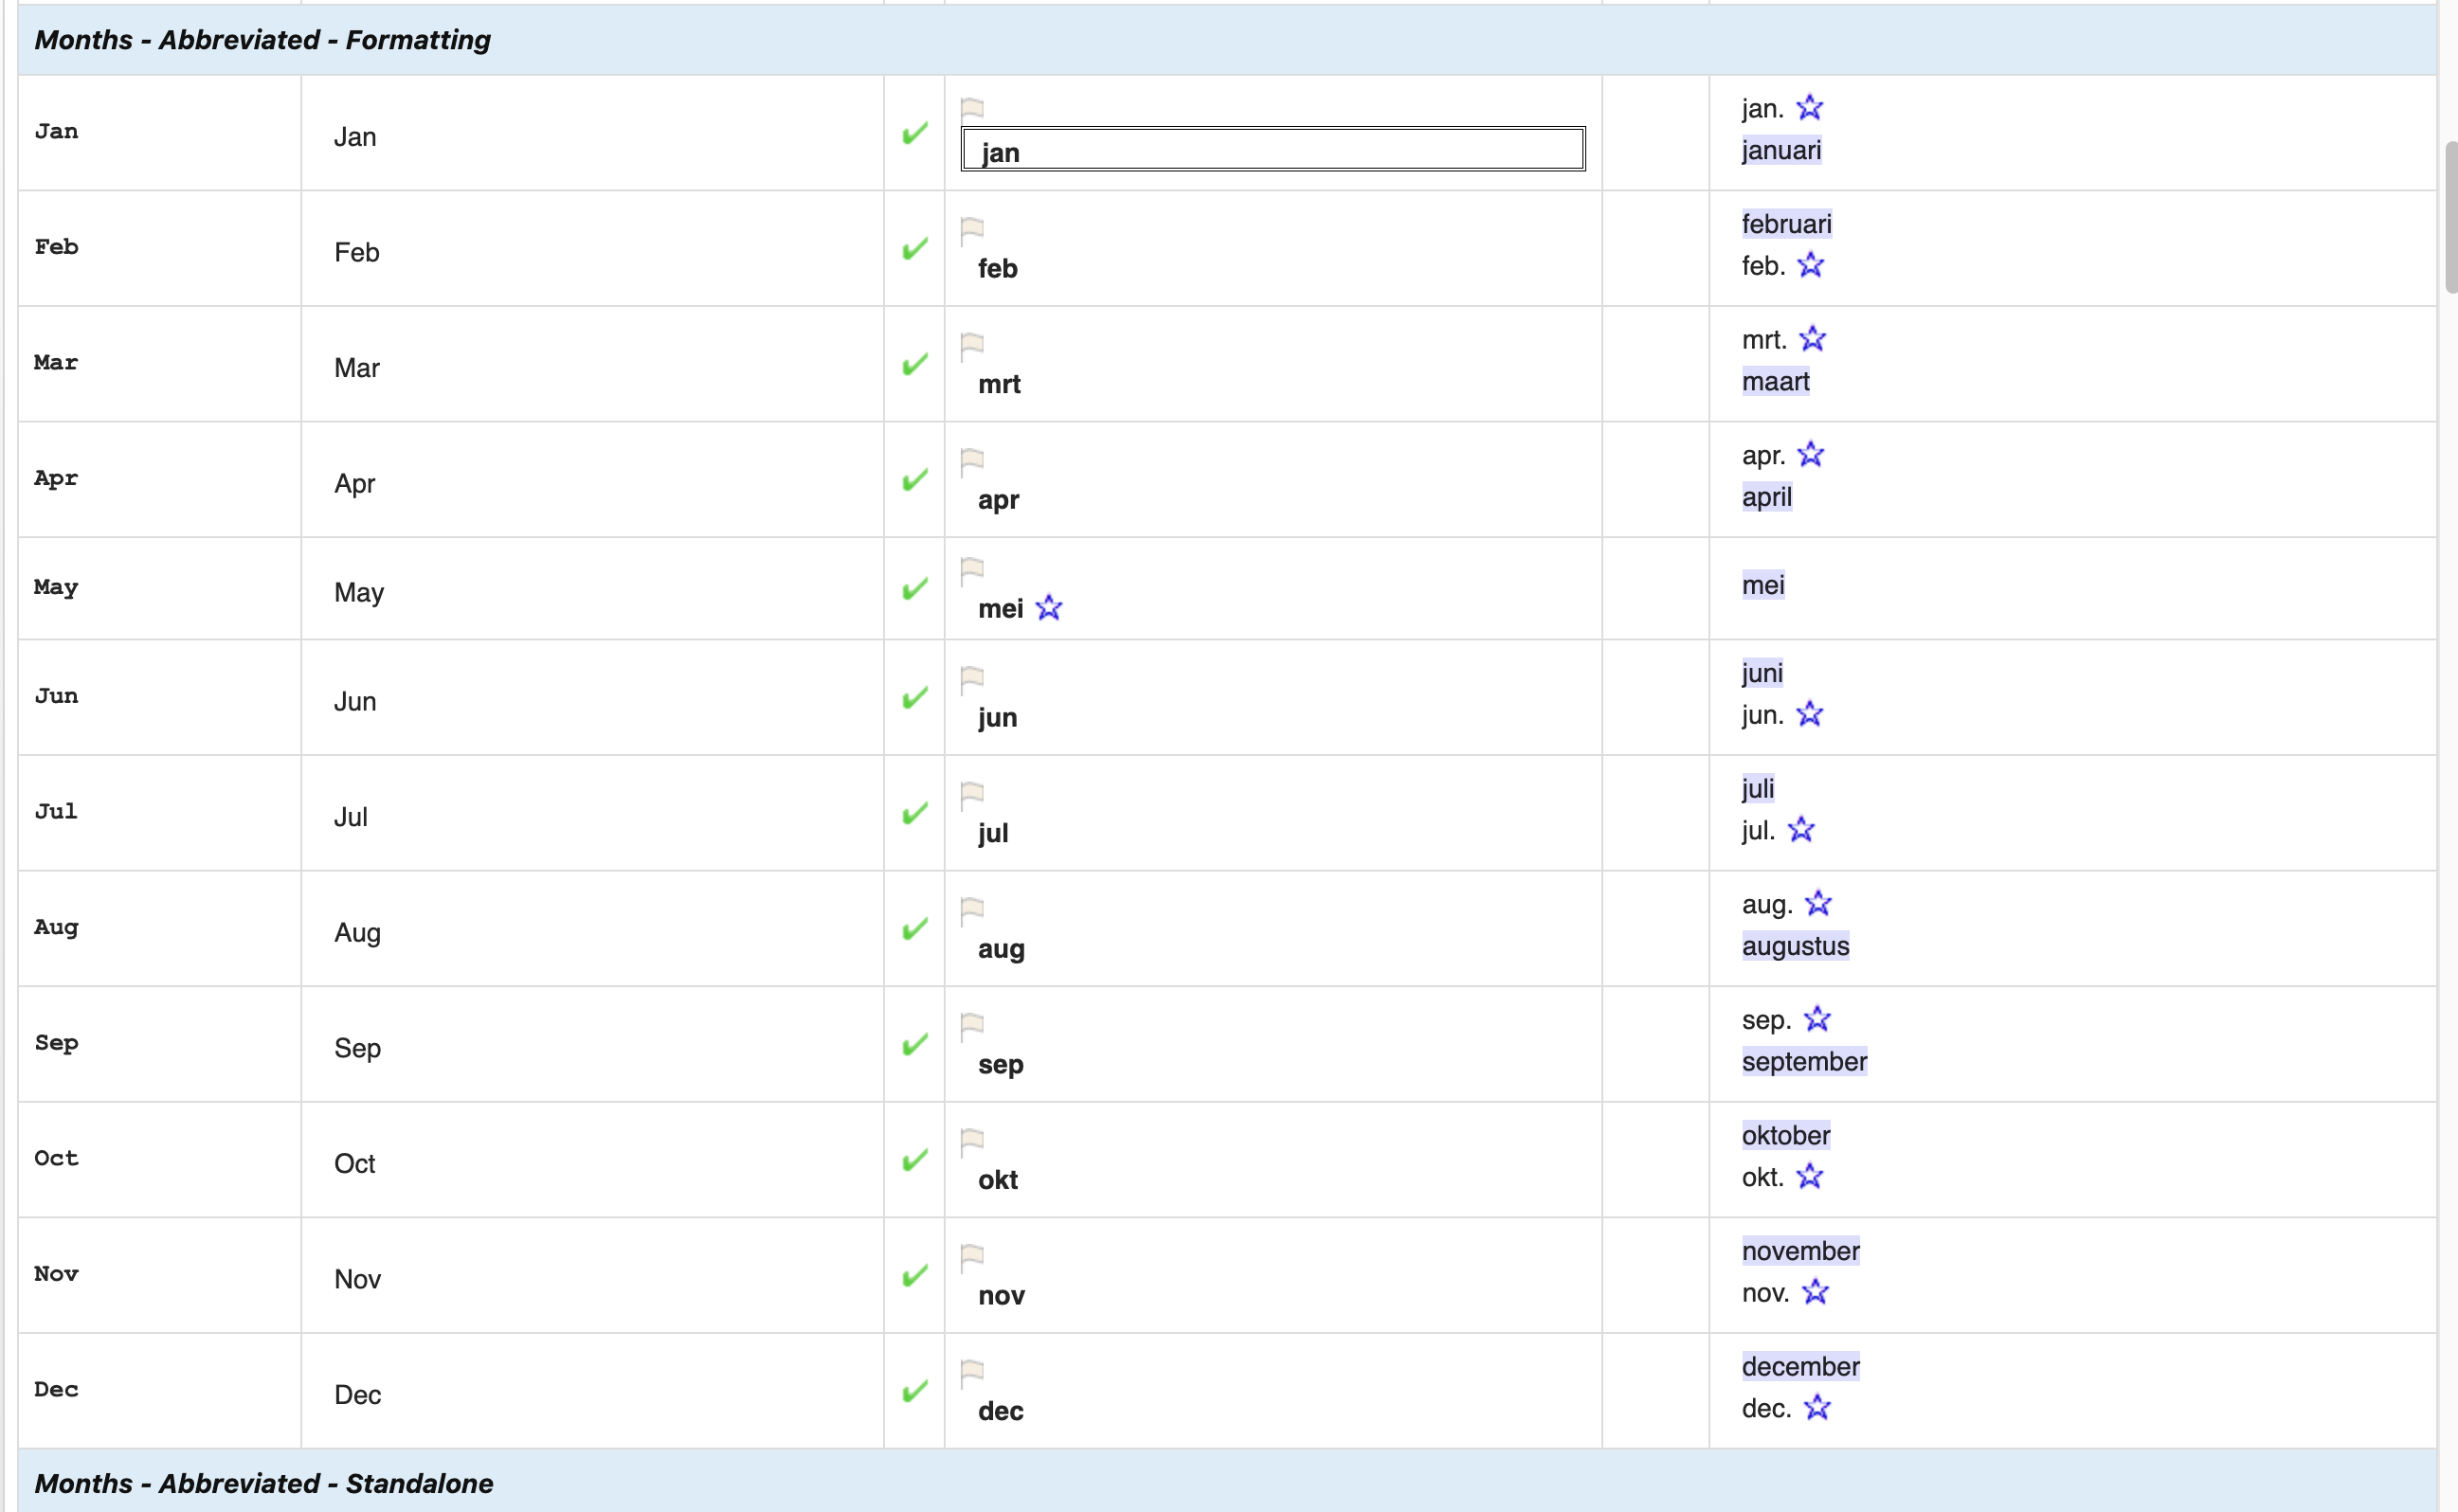Click inside the "jan" text input field
Screen dimensions: 2458x1512
[x=1270, y=150]
